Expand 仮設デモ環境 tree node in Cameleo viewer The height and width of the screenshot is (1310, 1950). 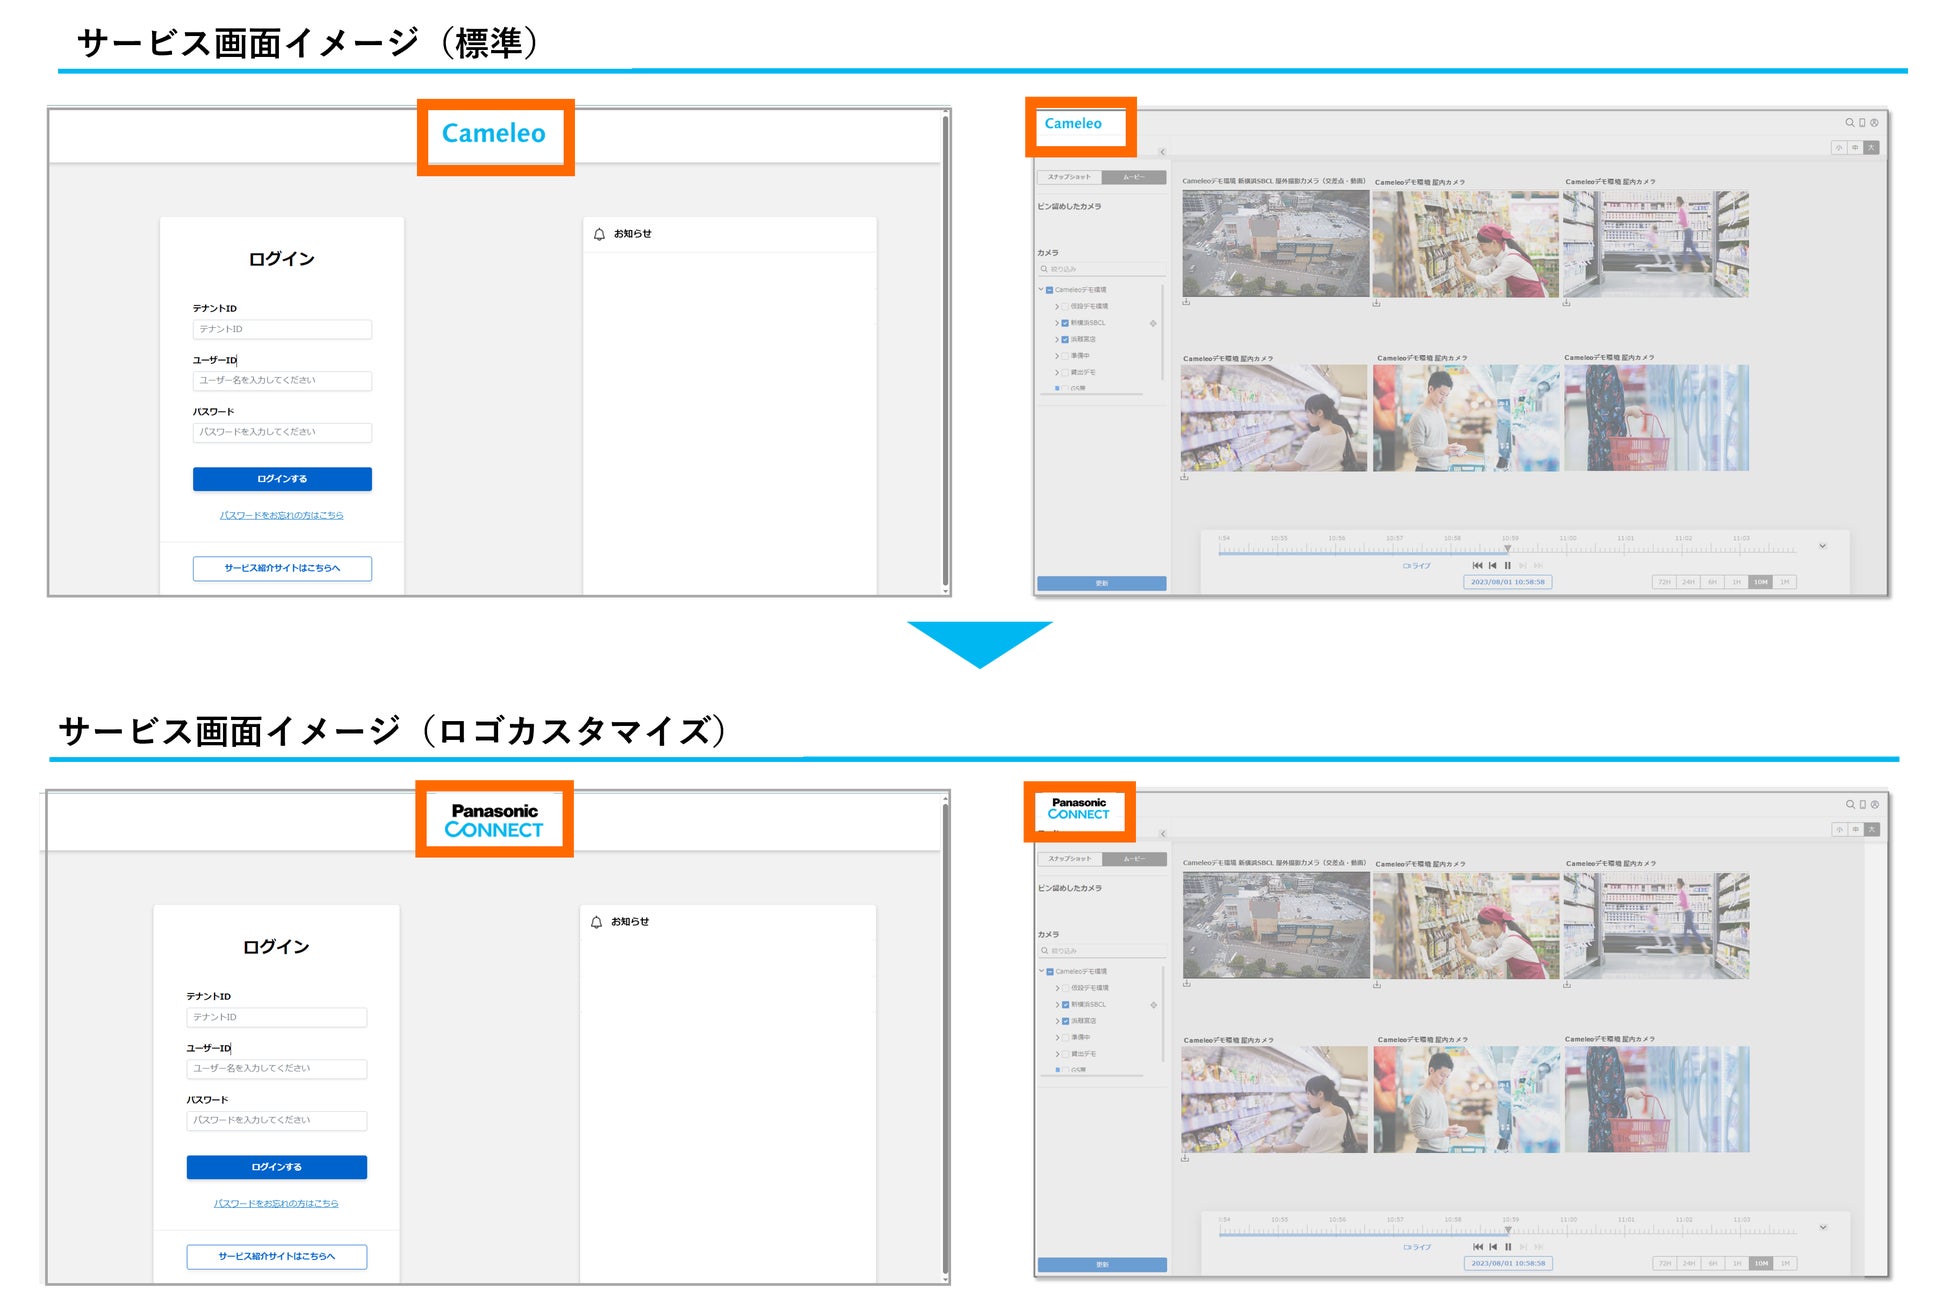pos(1057,306)
